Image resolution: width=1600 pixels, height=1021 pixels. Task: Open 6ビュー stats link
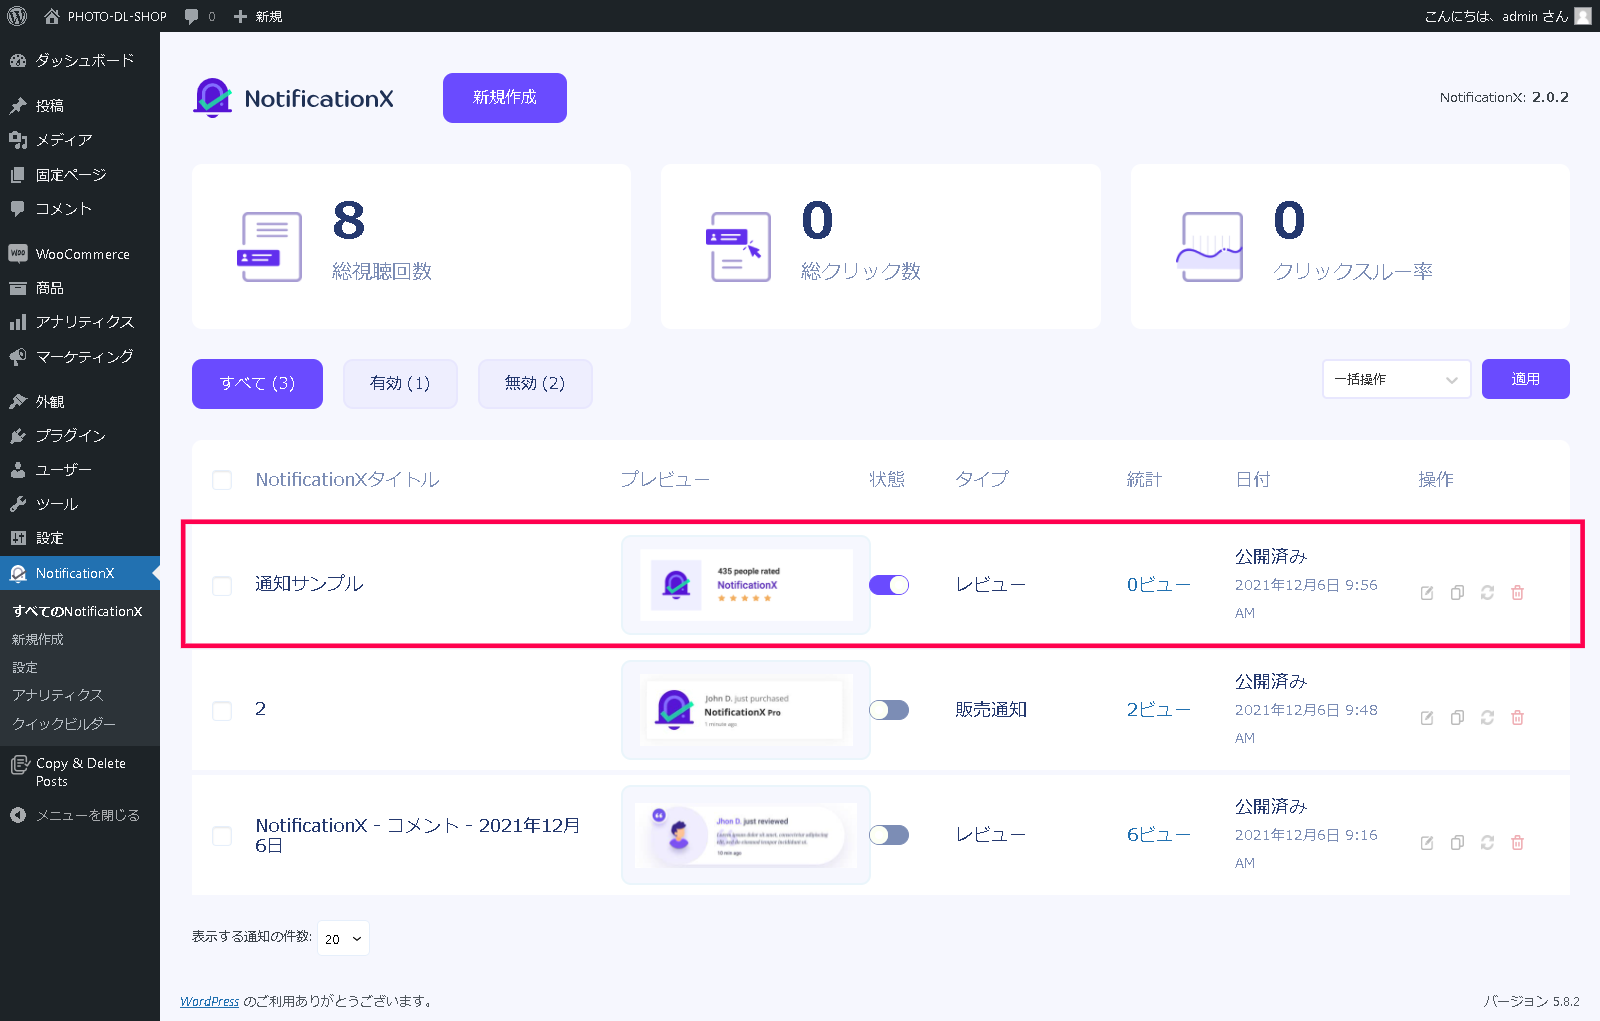(x=1159, y=835)
